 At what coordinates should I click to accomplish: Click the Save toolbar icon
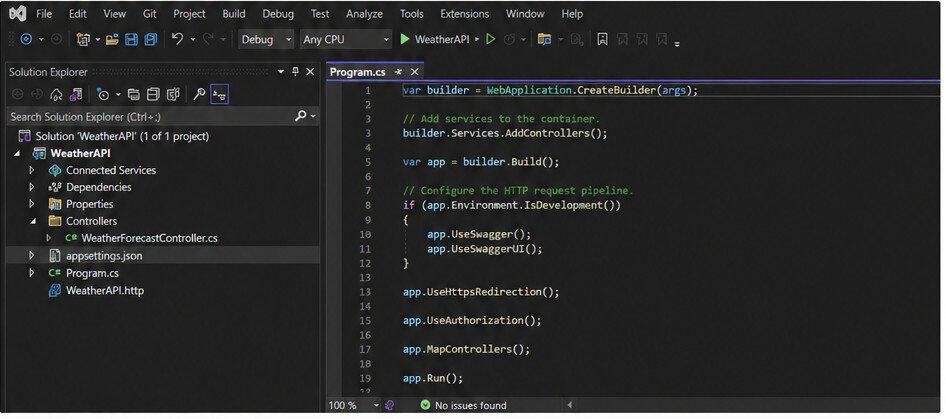(x=131, y=39)
